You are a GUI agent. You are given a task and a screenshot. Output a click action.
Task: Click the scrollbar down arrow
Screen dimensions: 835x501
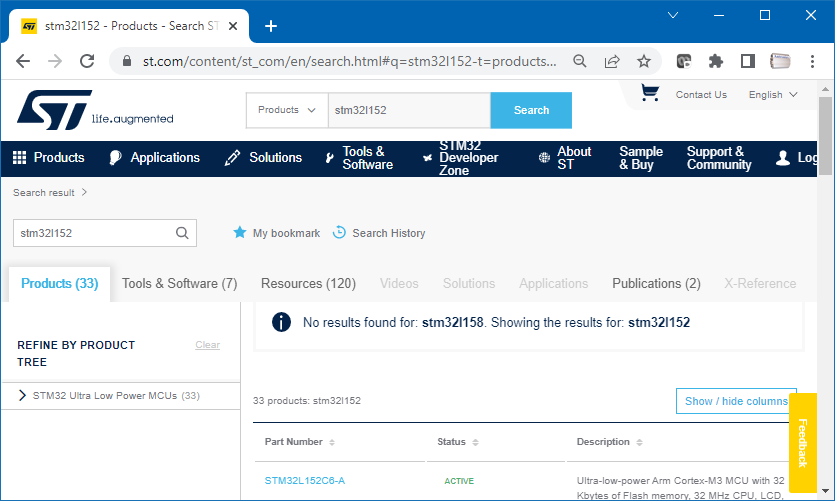(x=825, y=491)
